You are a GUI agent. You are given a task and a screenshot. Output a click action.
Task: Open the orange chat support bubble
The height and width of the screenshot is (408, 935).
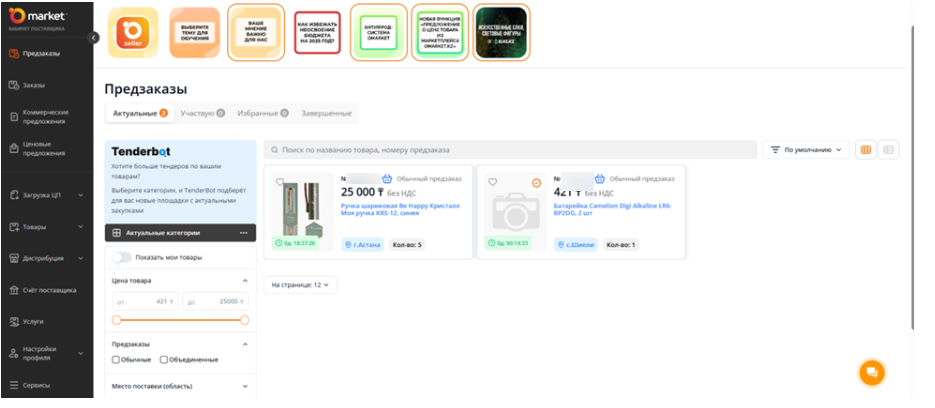871,372
